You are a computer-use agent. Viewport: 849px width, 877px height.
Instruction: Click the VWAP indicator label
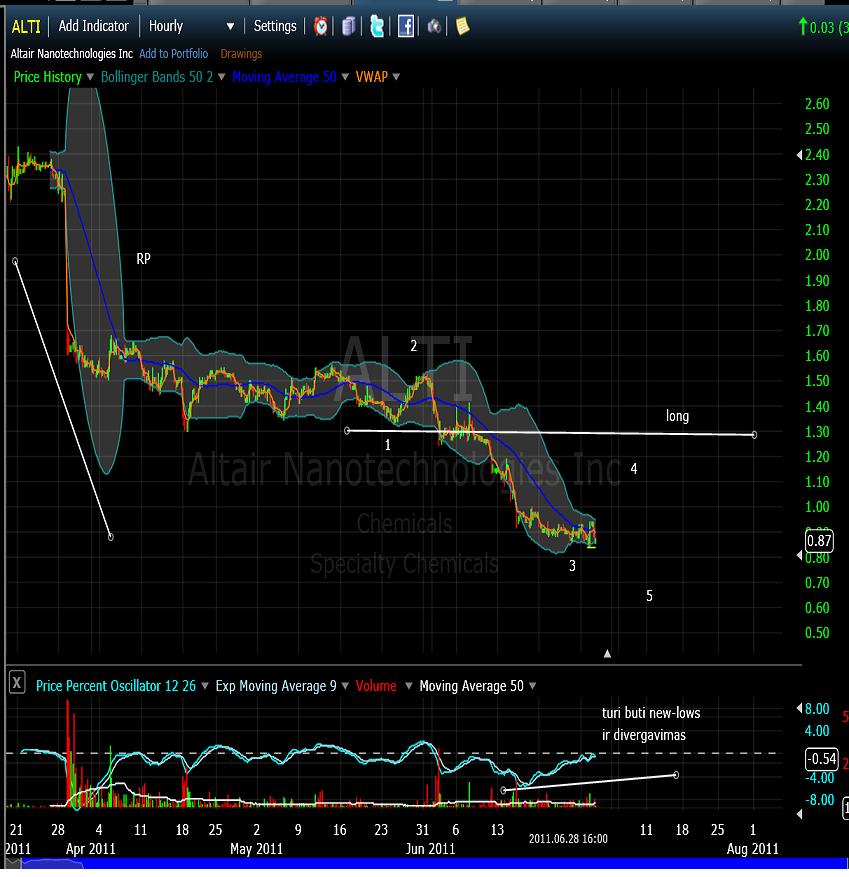click(371, 77)
